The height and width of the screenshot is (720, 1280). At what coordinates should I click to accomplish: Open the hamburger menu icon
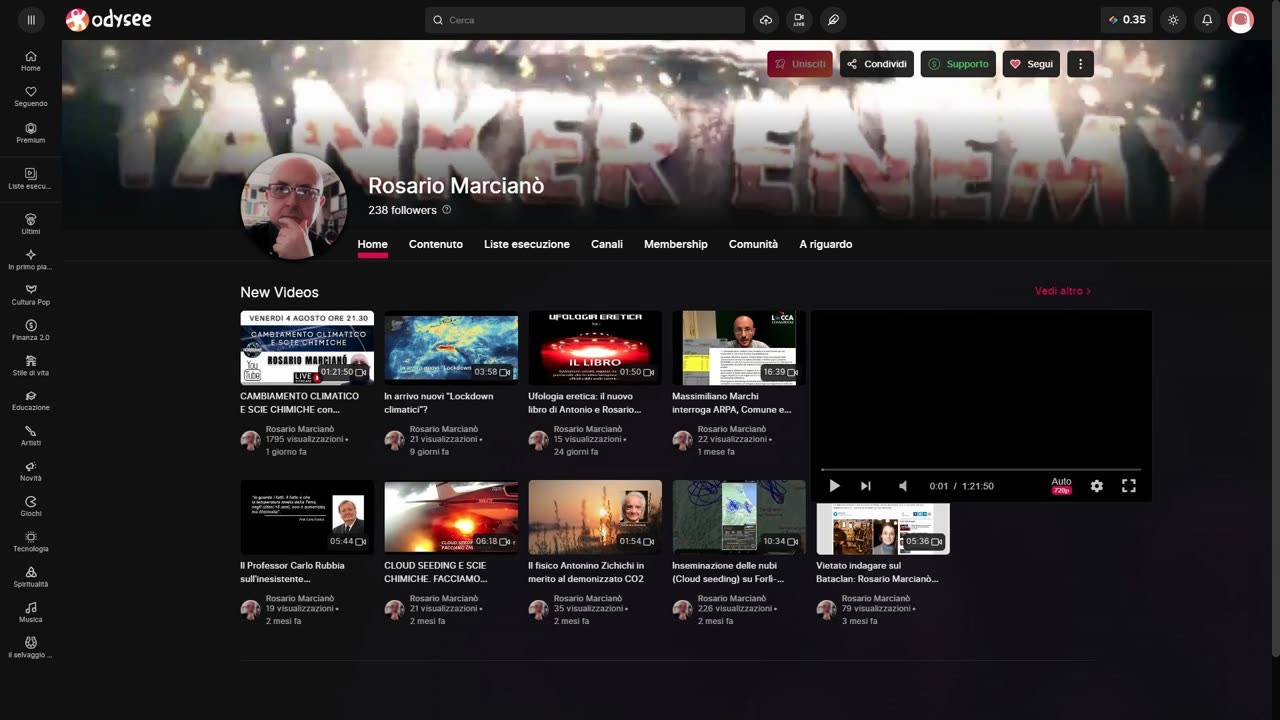[31, 20]
